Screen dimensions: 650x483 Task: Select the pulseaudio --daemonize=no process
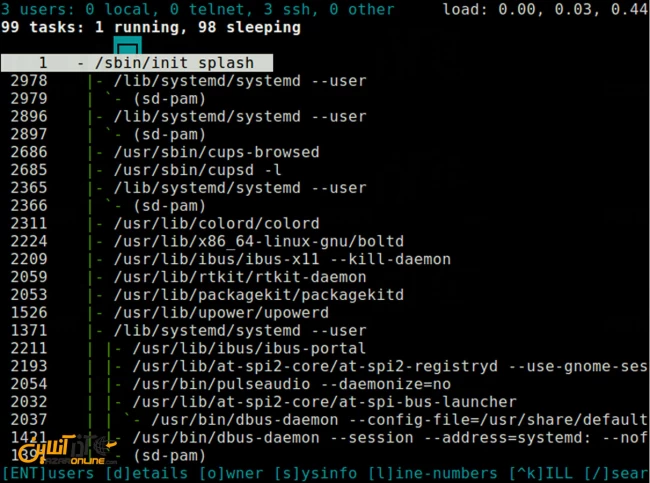[291, 384]
